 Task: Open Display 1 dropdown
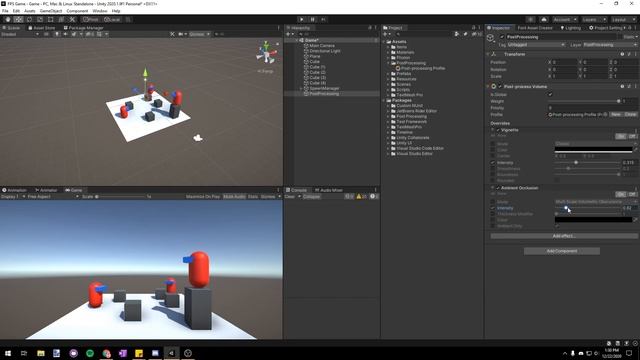coord(13,197)
